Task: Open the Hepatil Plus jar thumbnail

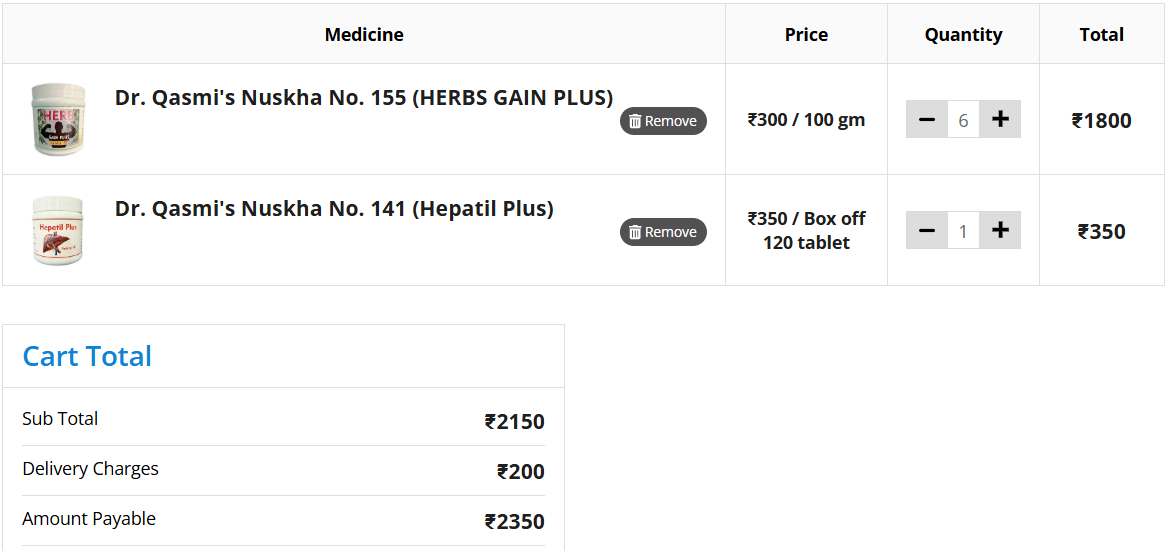Action: click(59, 230)
